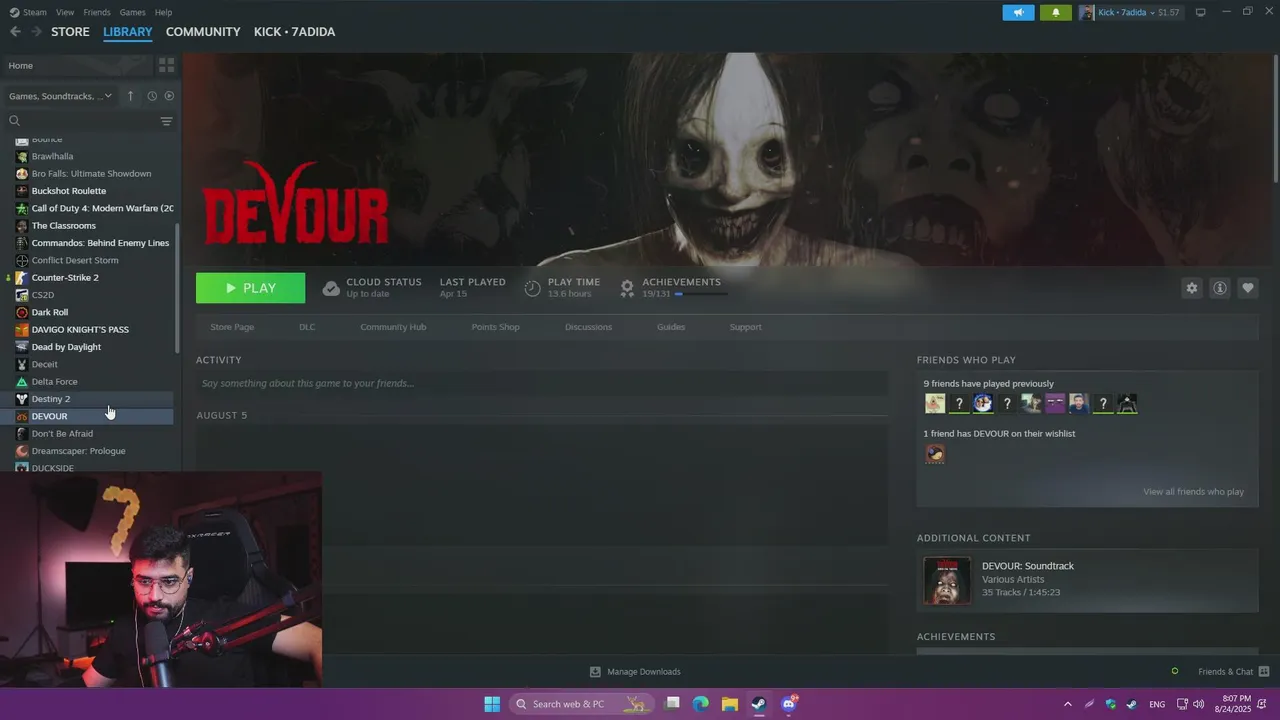Open Friends & Chat
The image size is (1280, 720).
click(x=1233, y=672)
